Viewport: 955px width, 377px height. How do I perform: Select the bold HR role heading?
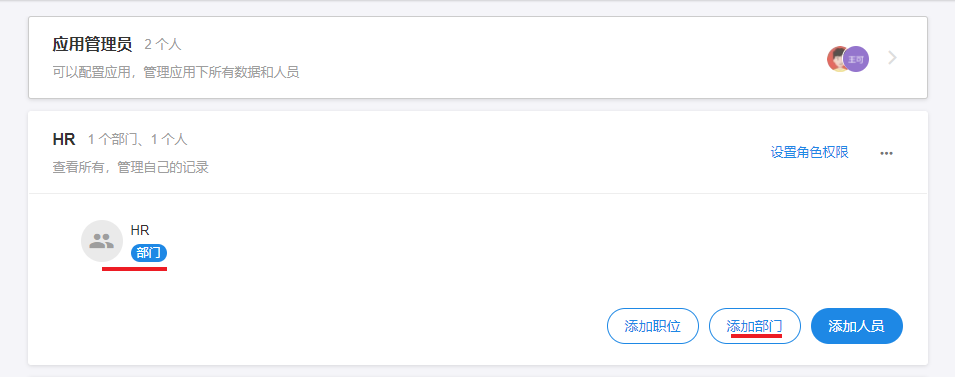coord(64,139)
